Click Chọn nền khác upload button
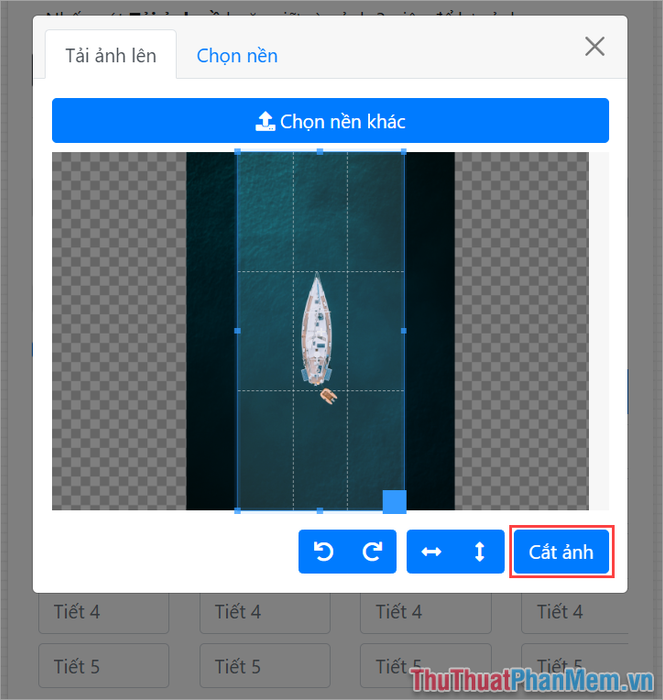Image resolution: width=663 pixels, height=700 pixels. tap(330, 121)
